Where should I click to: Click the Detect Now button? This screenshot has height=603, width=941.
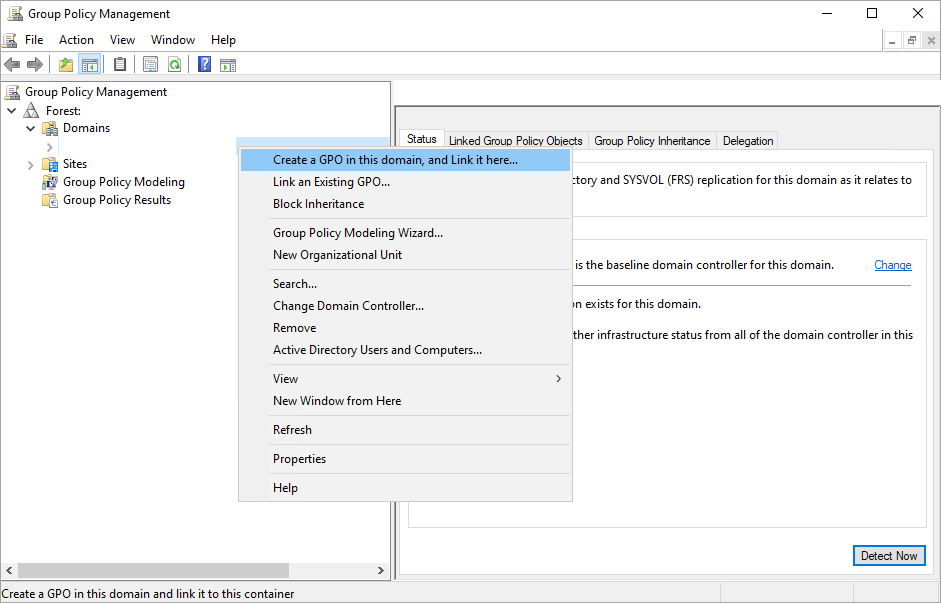pyautogui.click(x=889, y=556)
